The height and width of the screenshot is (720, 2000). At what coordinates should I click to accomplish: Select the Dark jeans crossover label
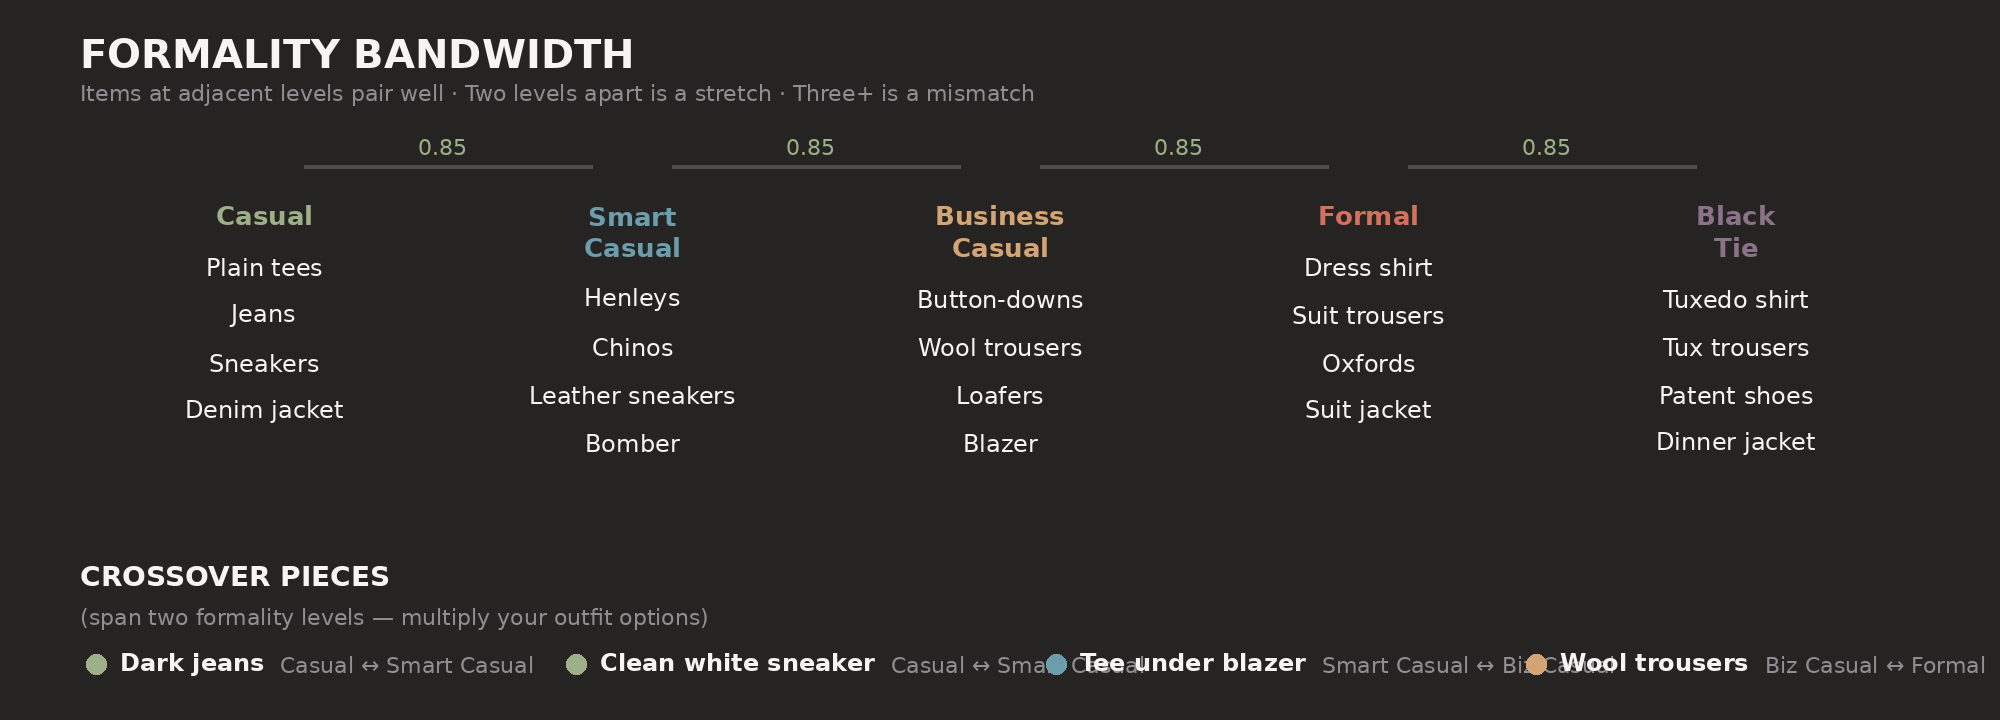[192, 663]
